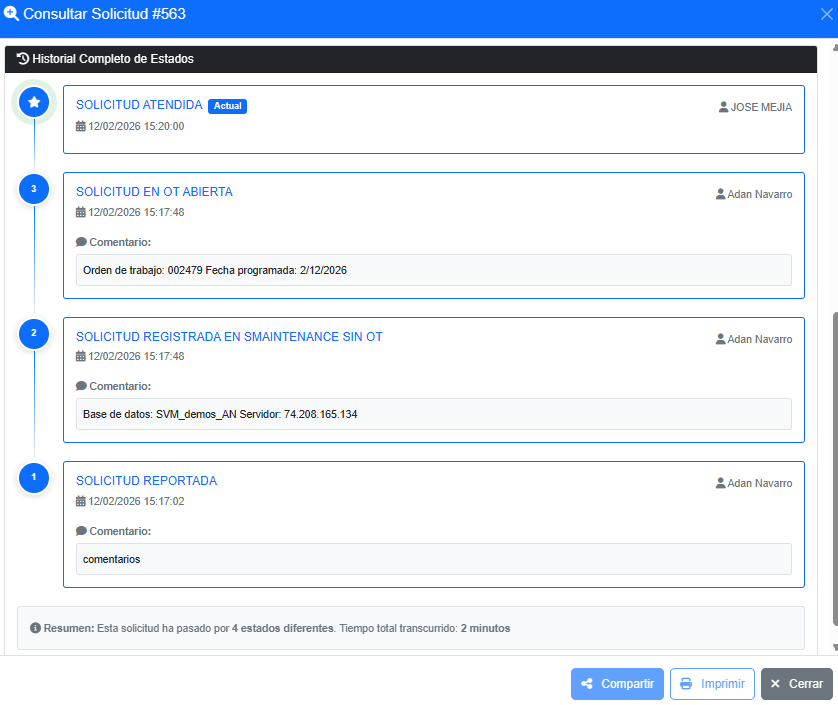Select timeline step 3 circle

click(x=34, y=189)
